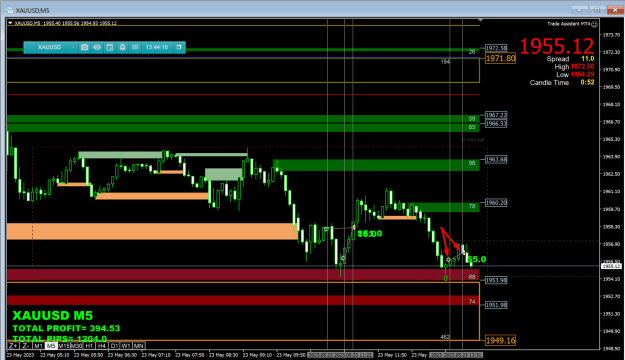Click the 1963.68 level price tag
This screenshot has height=360, width=625.
coord(496,159)
